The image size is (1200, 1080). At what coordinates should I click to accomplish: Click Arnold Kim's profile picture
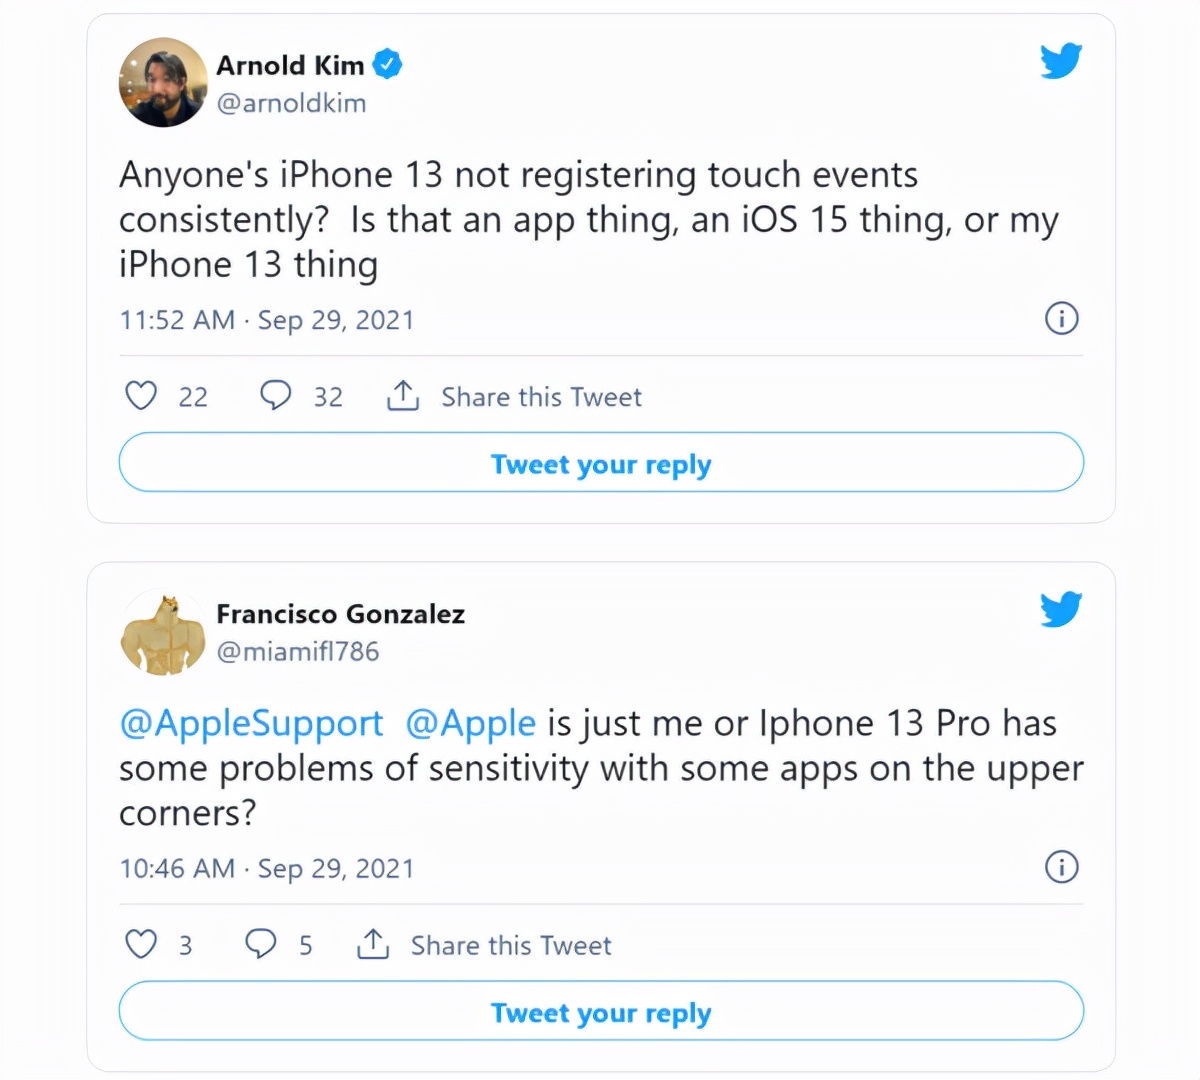click(162, 82)
